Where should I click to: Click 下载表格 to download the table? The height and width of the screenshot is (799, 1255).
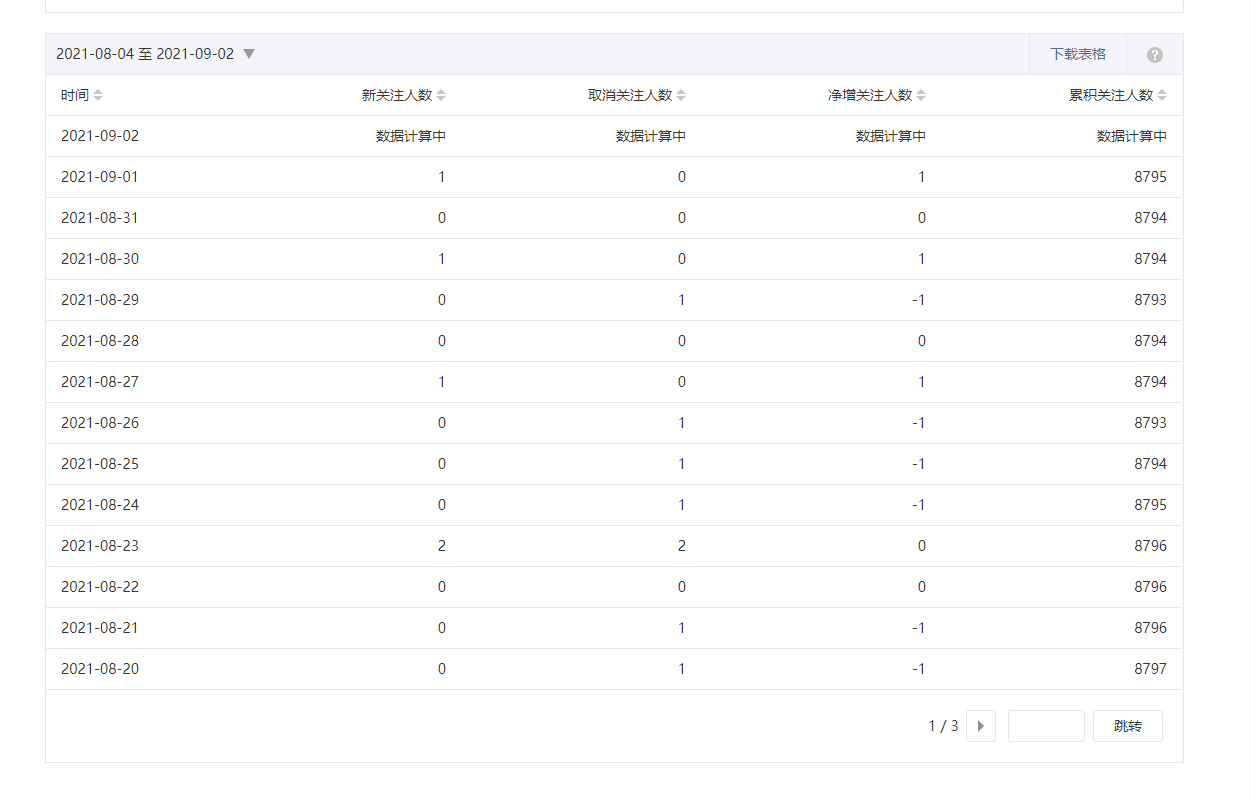(x=1077, y=54)
